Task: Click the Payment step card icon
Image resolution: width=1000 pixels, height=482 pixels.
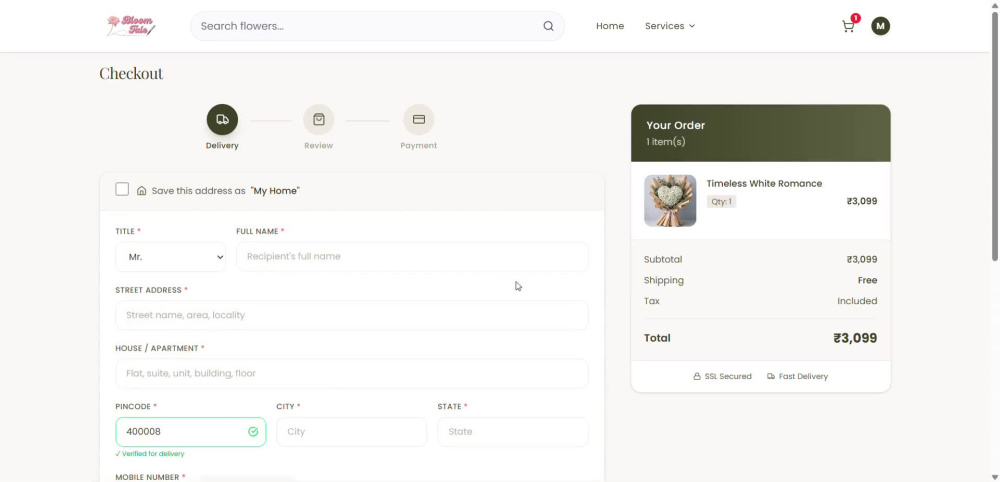Action: (x=419, y=120)
